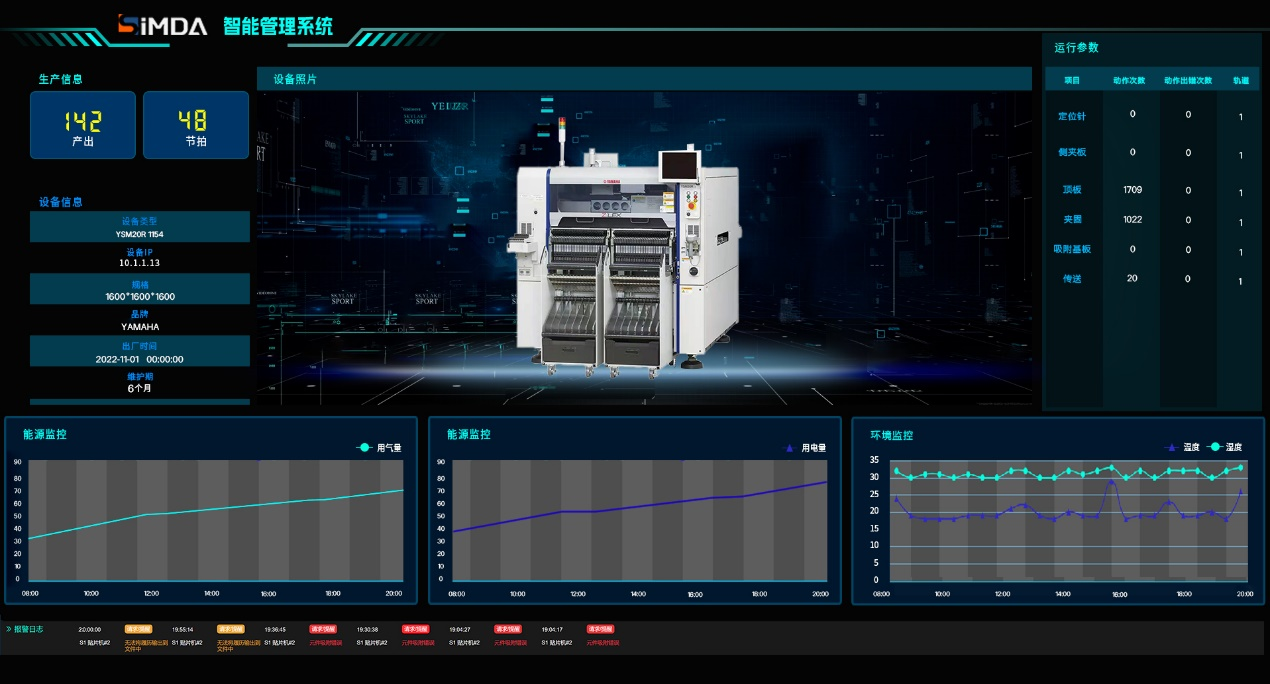Click the 用气量 cyan circle legend marker
The image size is (1270, 684).
coord(365,448)
